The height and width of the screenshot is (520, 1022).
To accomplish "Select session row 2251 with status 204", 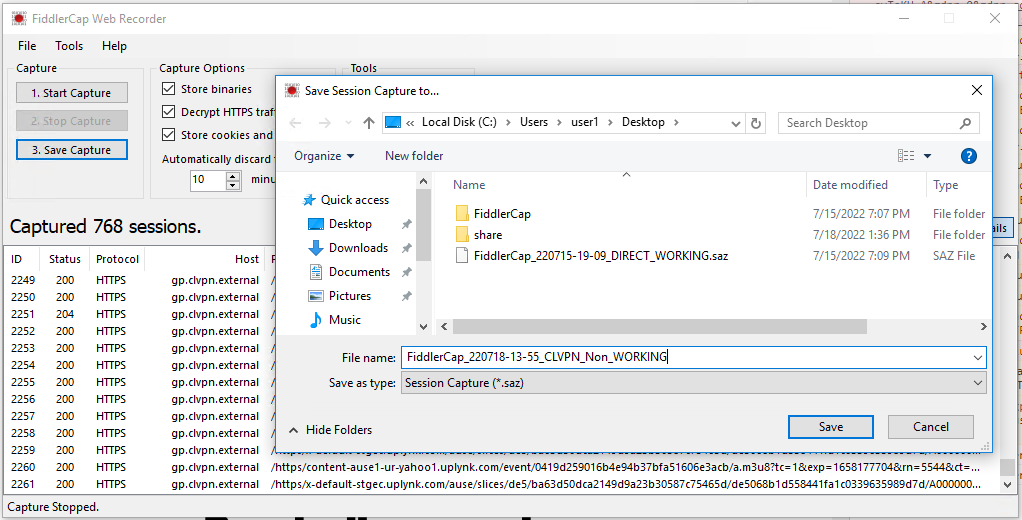I will pyautogui.click(x=139, y=314).
